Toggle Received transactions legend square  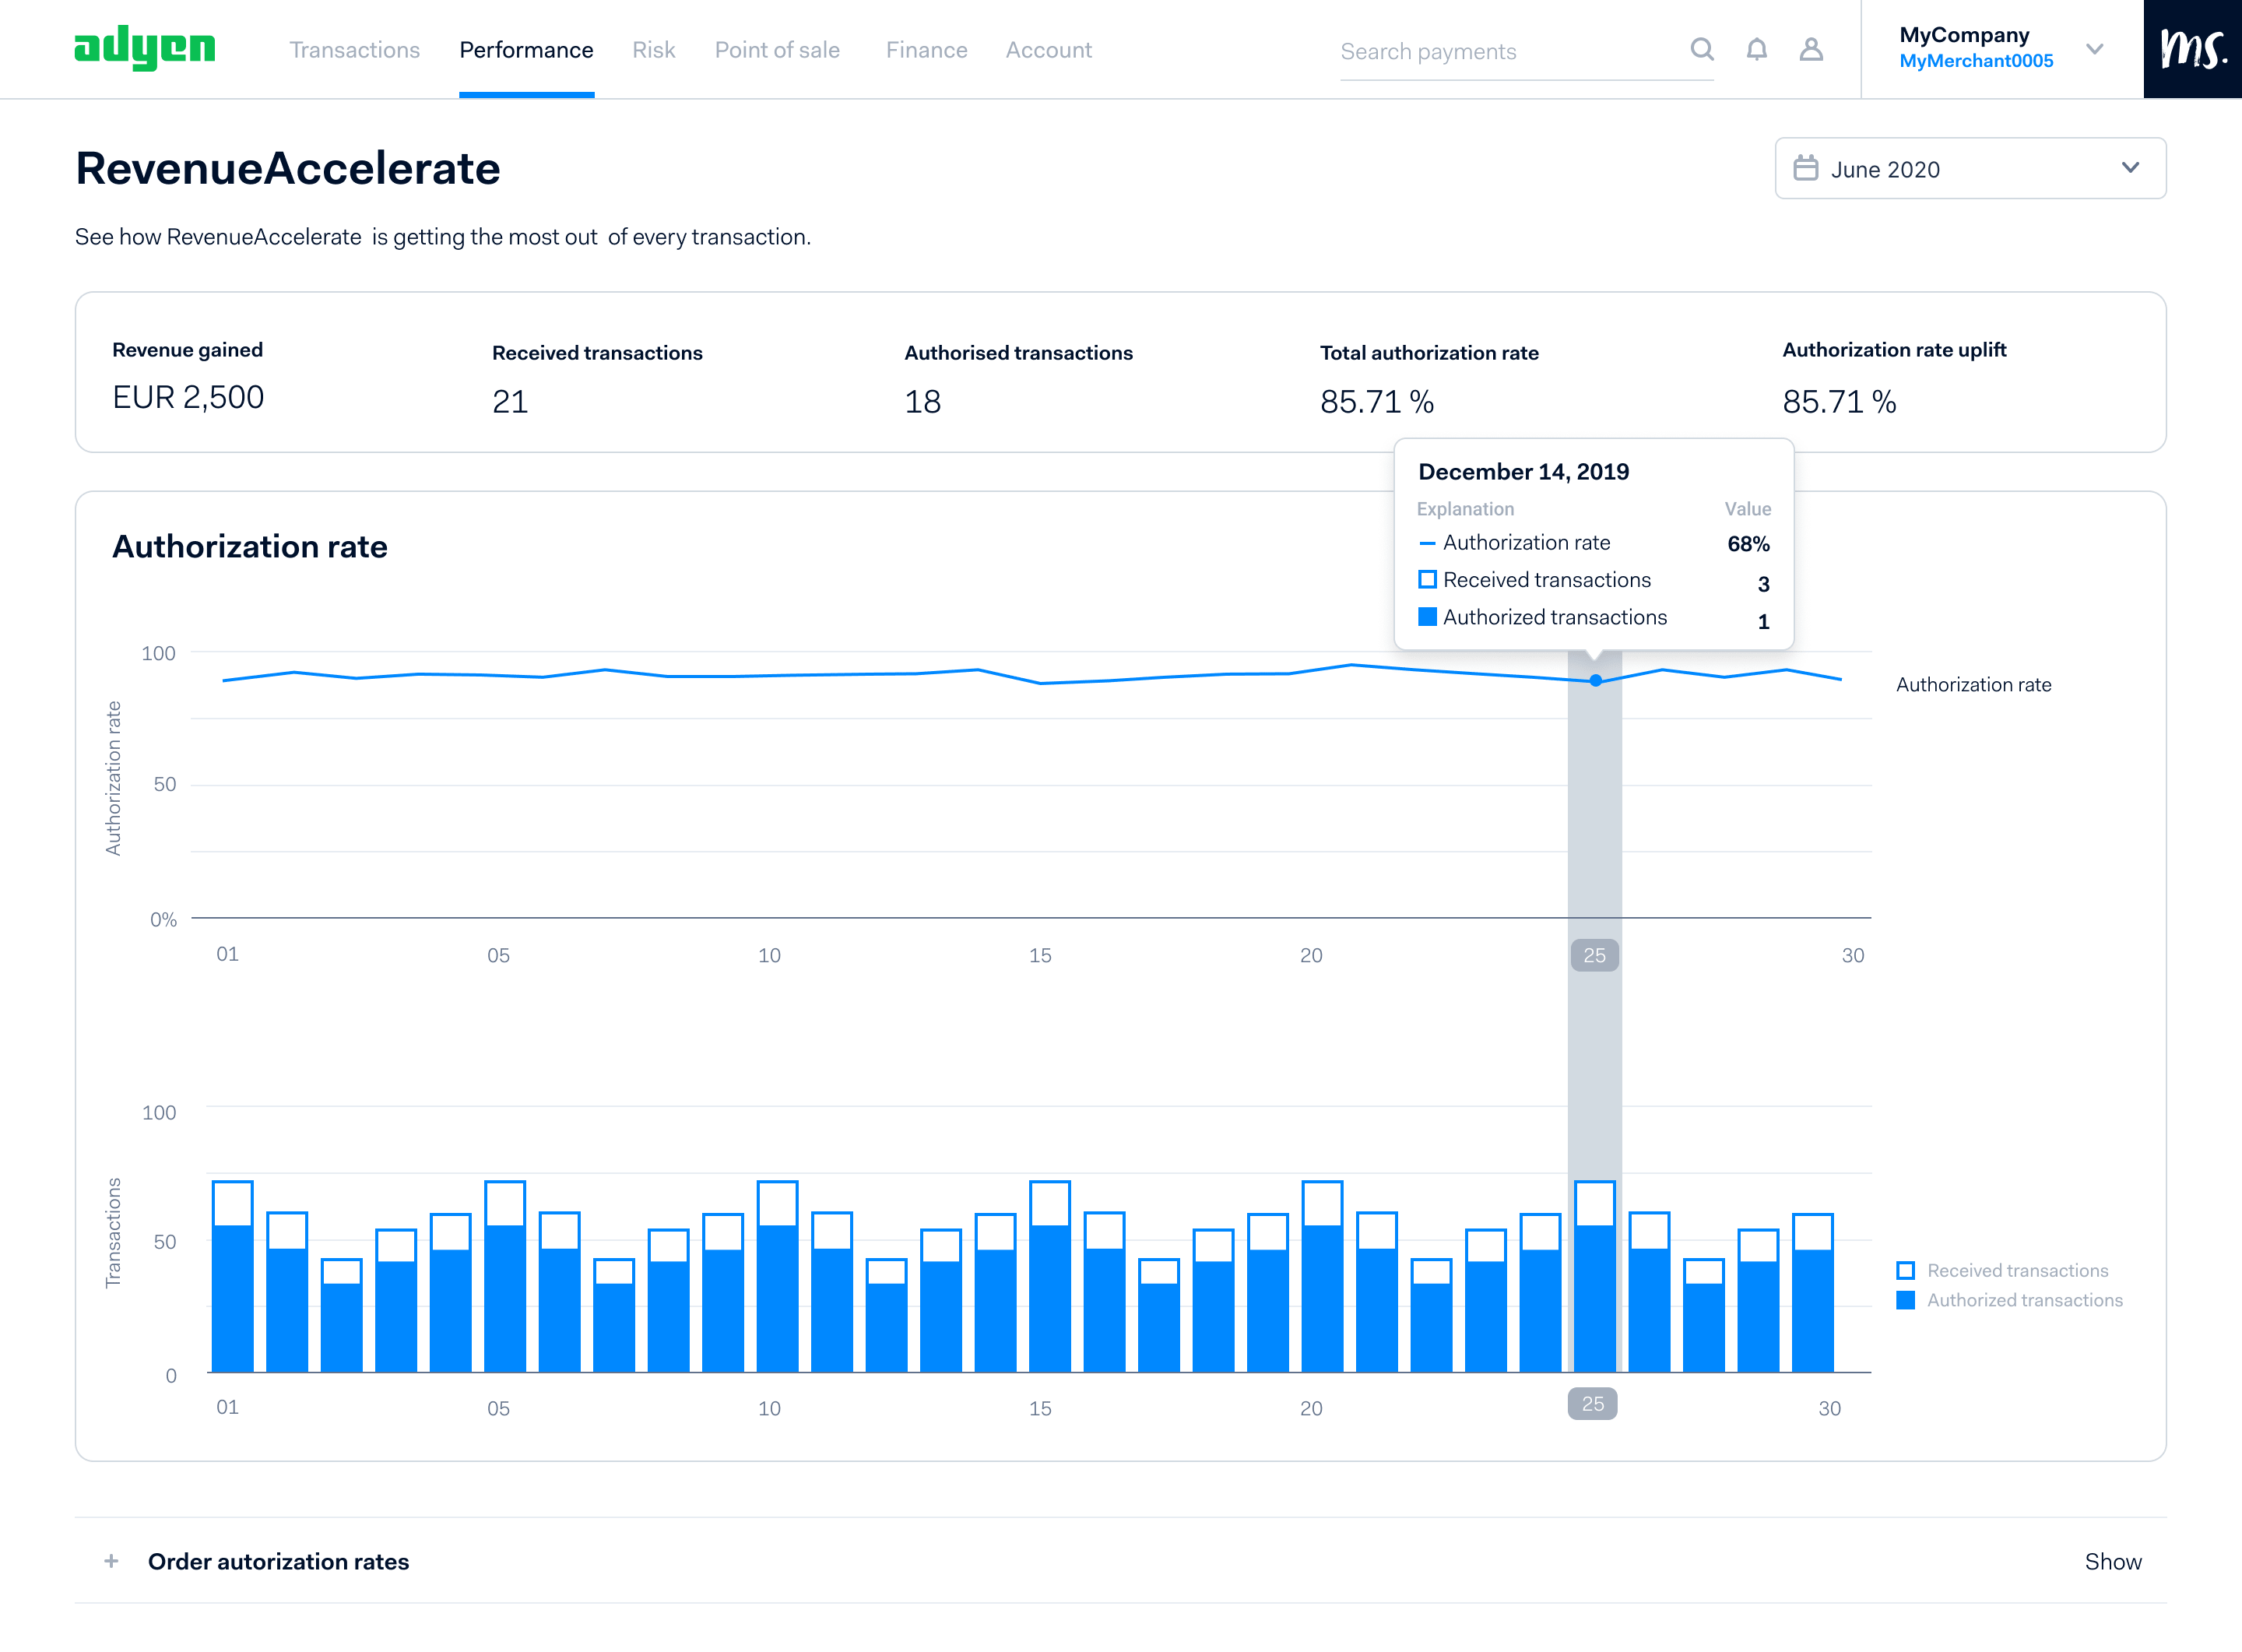[1906, 1270]
